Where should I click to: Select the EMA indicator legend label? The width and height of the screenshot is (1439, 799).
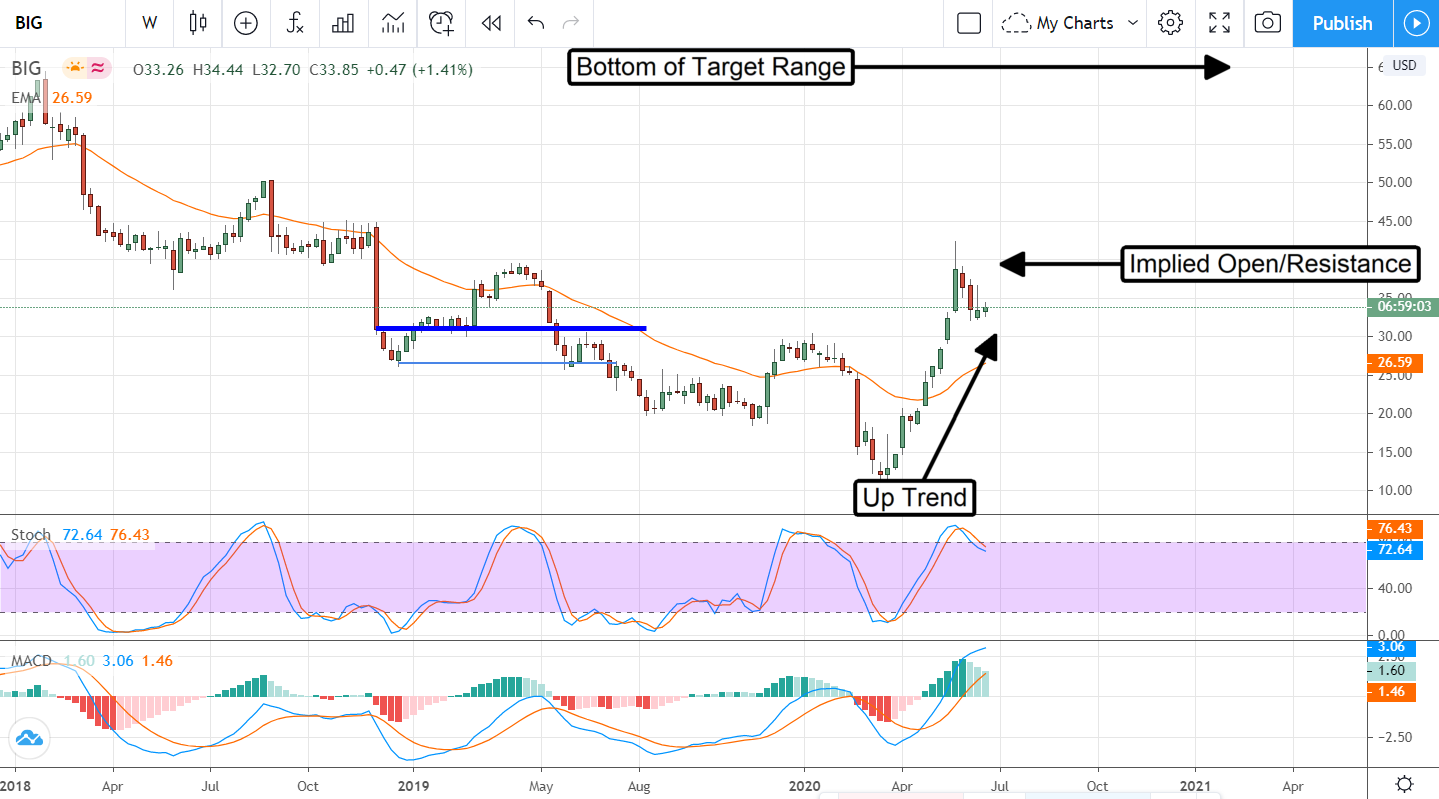[24, 97]
